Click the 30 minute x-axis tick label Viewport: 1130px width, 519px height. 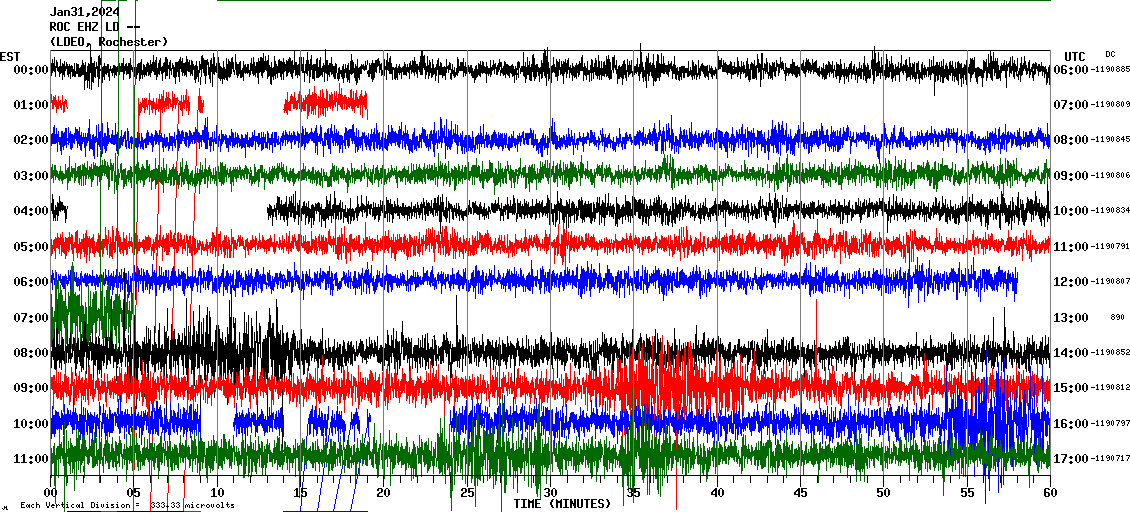coord(550,493)
